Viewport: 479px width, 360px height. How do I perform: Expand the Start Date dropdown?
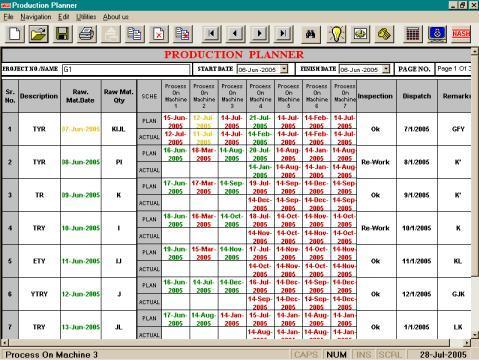click(284, 69)
